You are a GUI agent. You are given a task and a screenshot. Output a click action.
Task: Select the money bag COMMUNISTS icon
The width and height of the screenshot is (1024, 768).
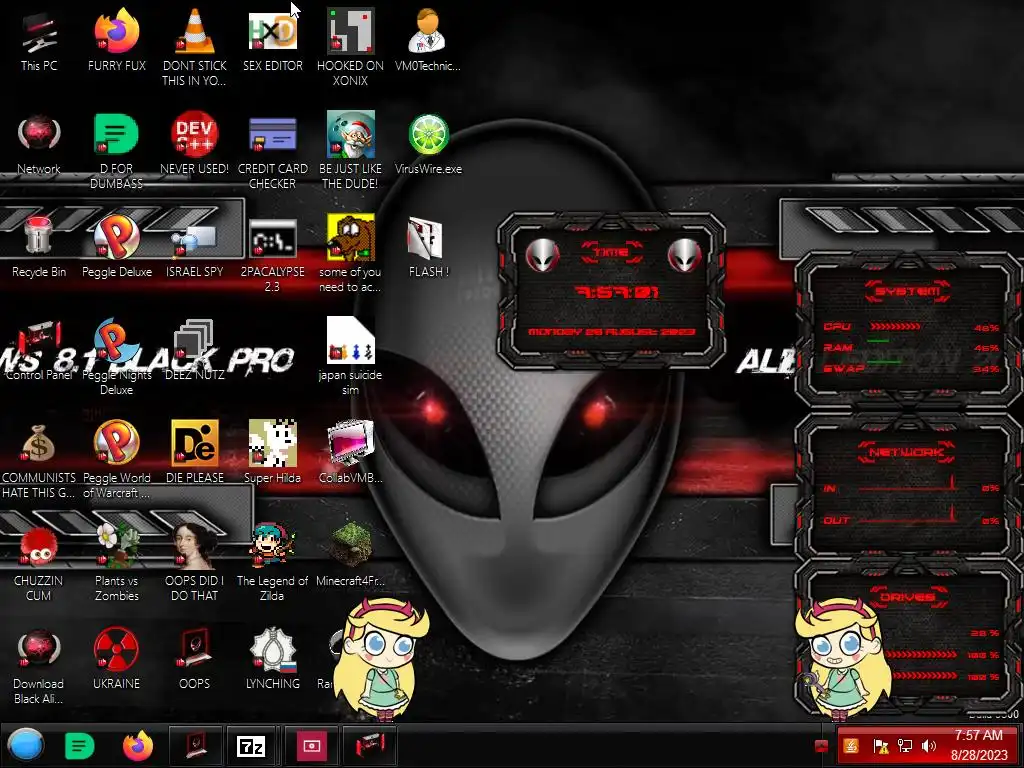tap(39, 444)
